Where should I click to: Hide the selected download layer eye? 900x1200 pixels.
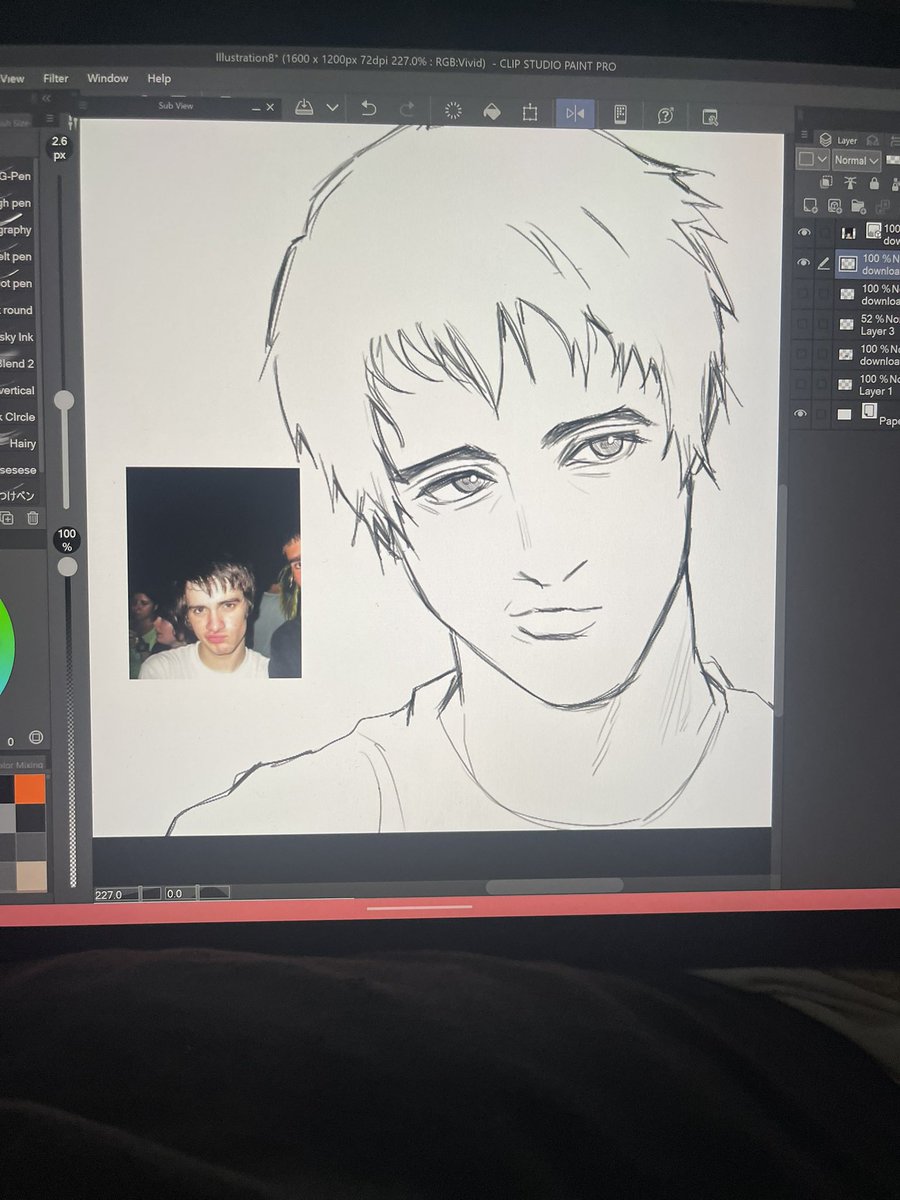tap(803, 262)
